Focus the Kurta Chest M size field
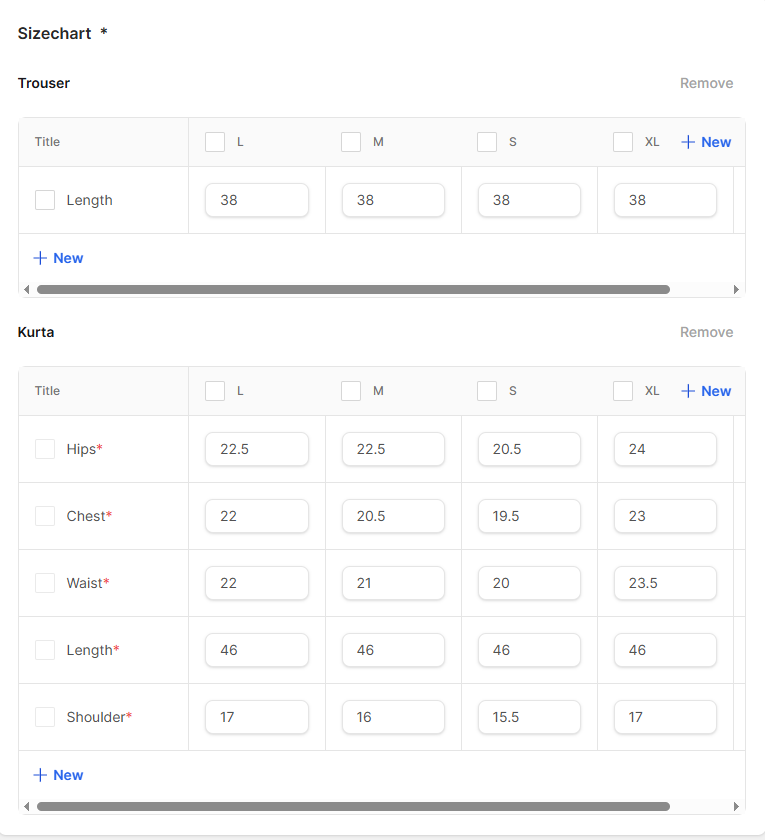765x840 pixels. click(x=393, y=516)
